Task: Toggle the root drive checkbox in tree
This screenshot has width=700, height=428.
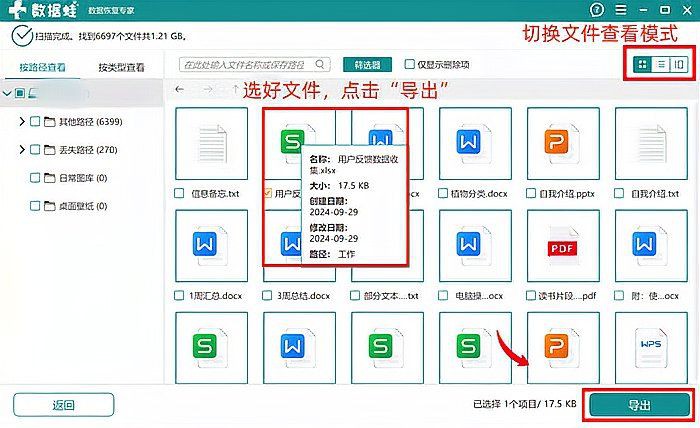Action: tap(20, 93)
